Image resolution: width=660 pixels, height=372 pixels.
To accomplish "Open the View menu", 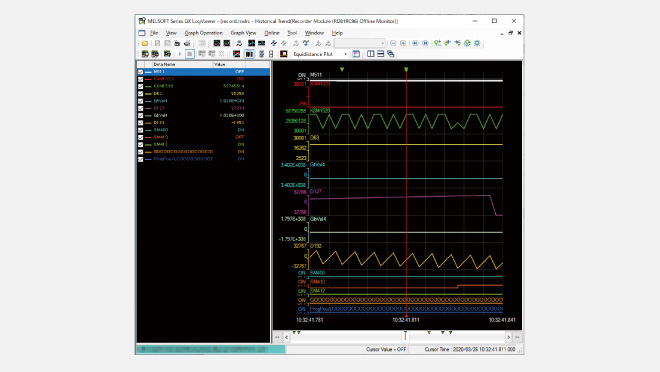I will 171,33.
